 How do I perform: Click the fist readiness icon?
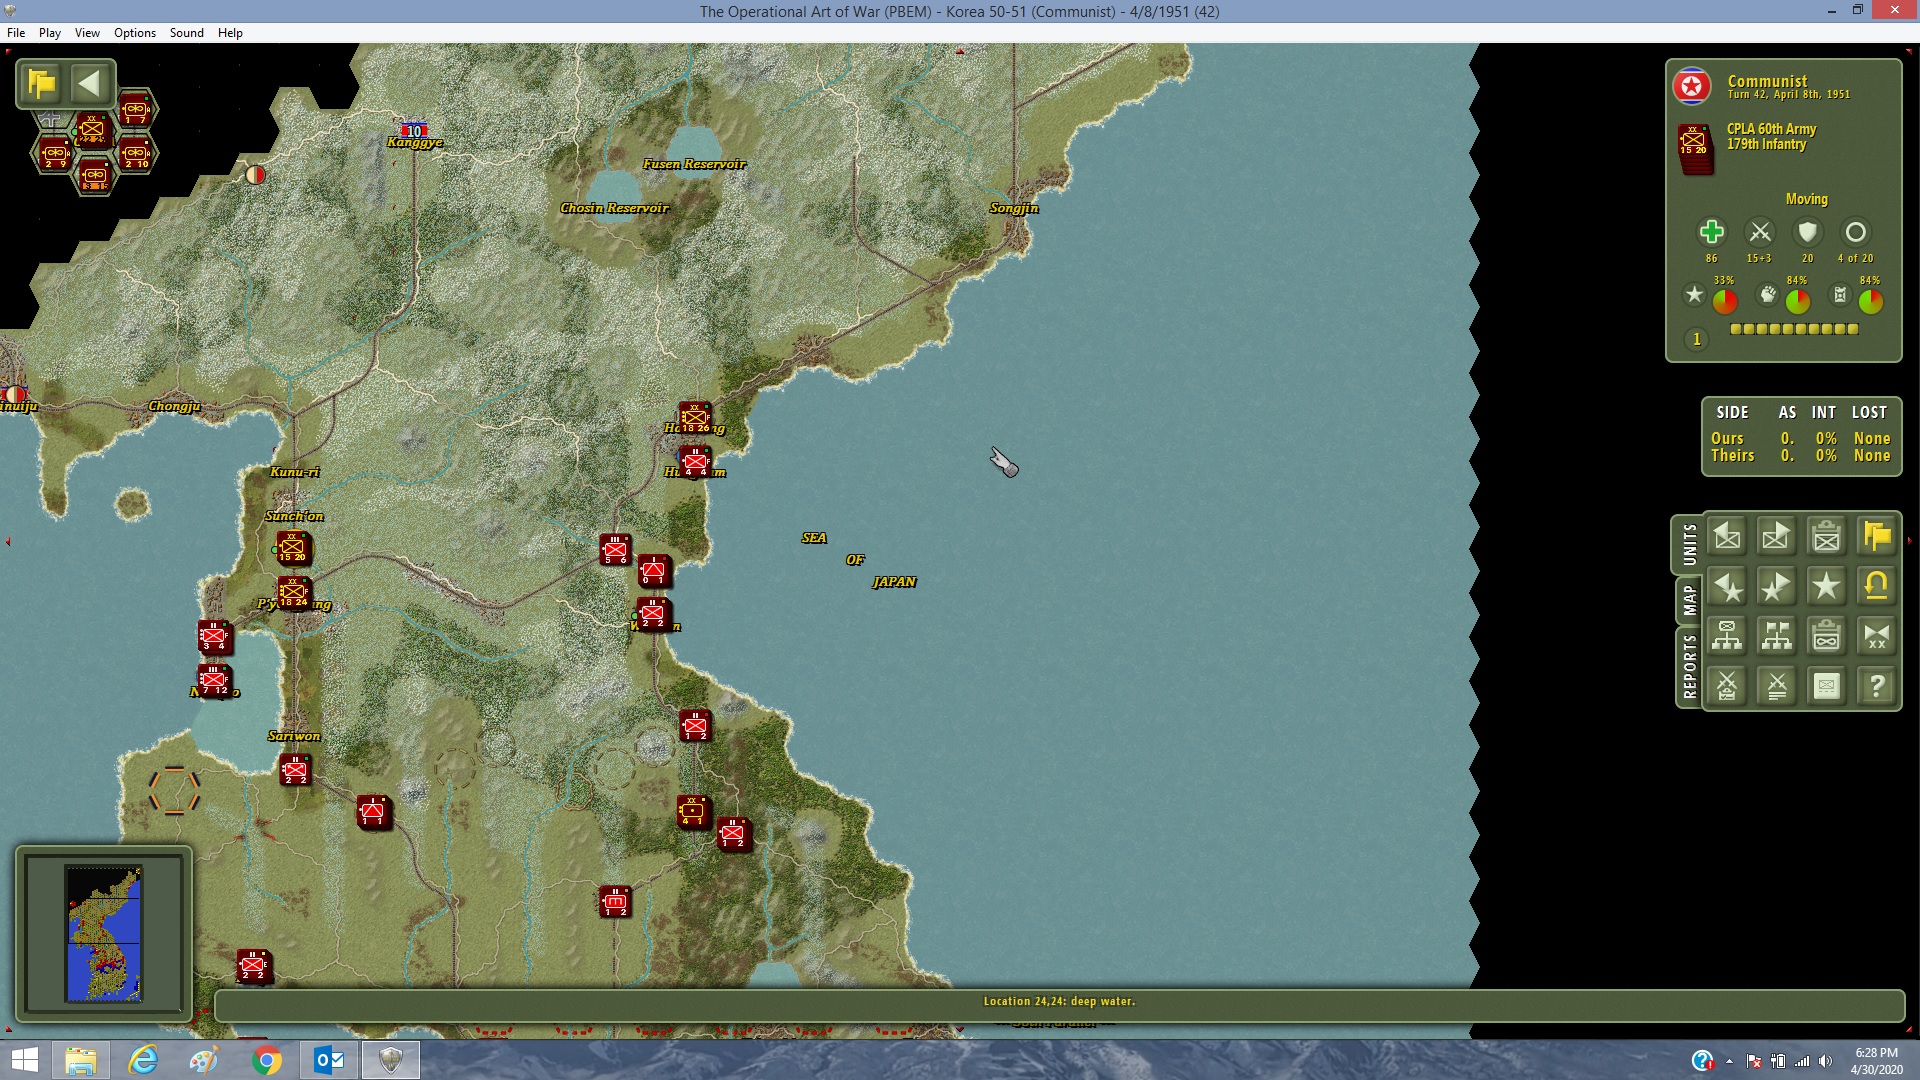[1768, 295]
